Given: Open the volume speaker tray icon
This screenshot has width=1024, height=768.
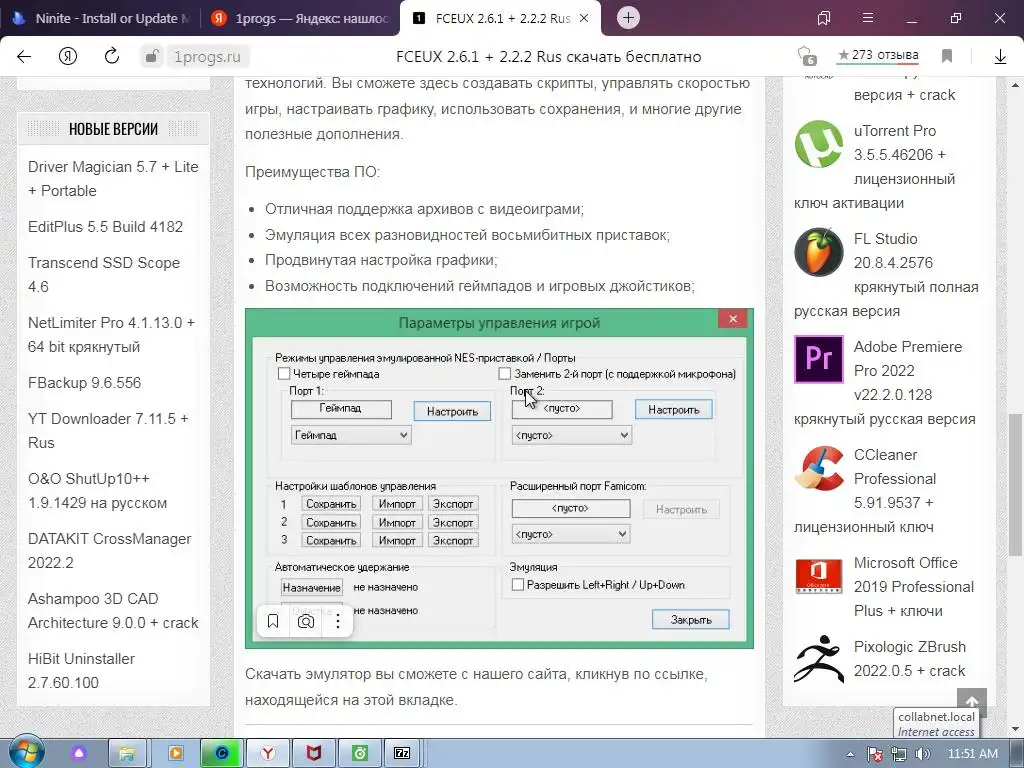Looking at the screenshot, I should click(922, 754).
